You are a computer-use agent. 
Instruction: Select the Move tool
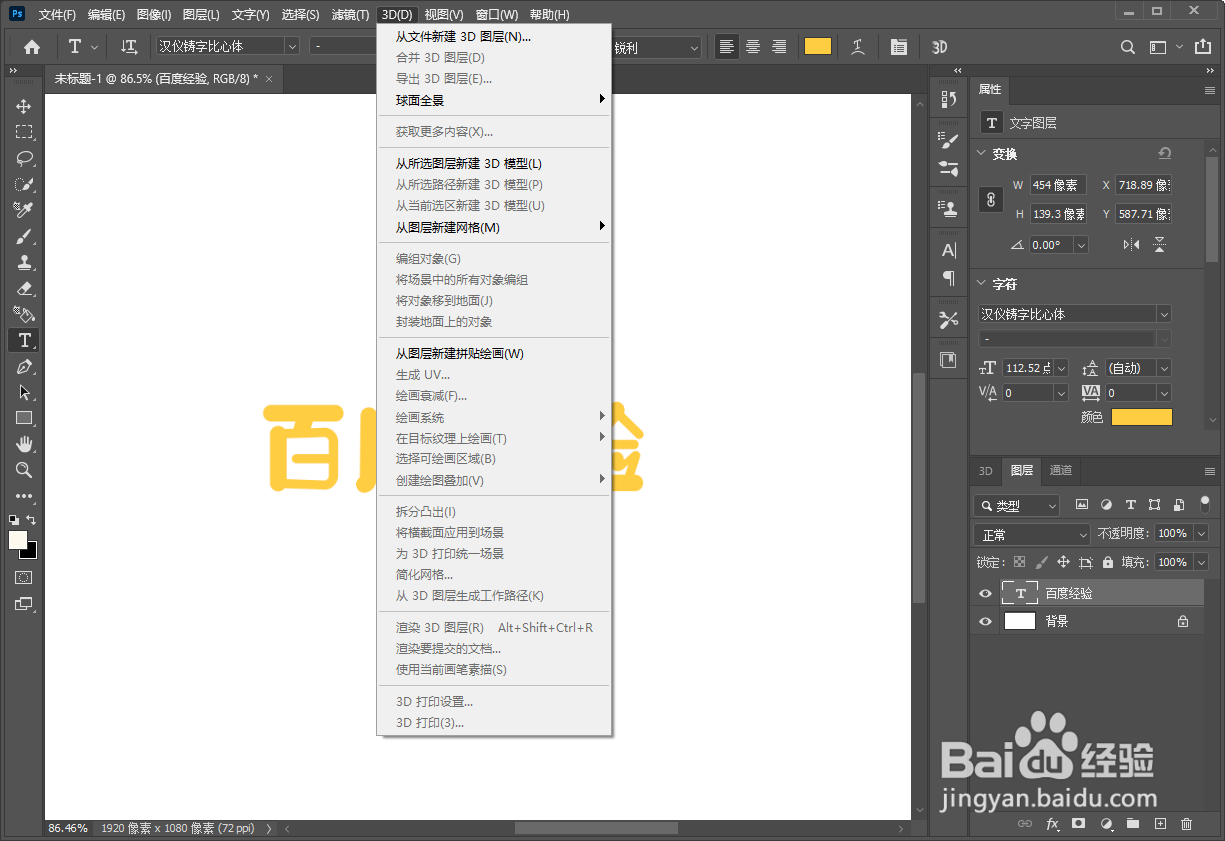coord(24,106)
